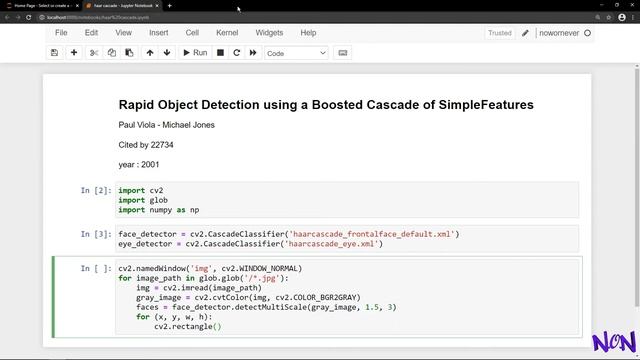This screenshot has height=360, width=640.
Task: Select the In [3] CascadeClassifier code cell
Action: point(347,239)
